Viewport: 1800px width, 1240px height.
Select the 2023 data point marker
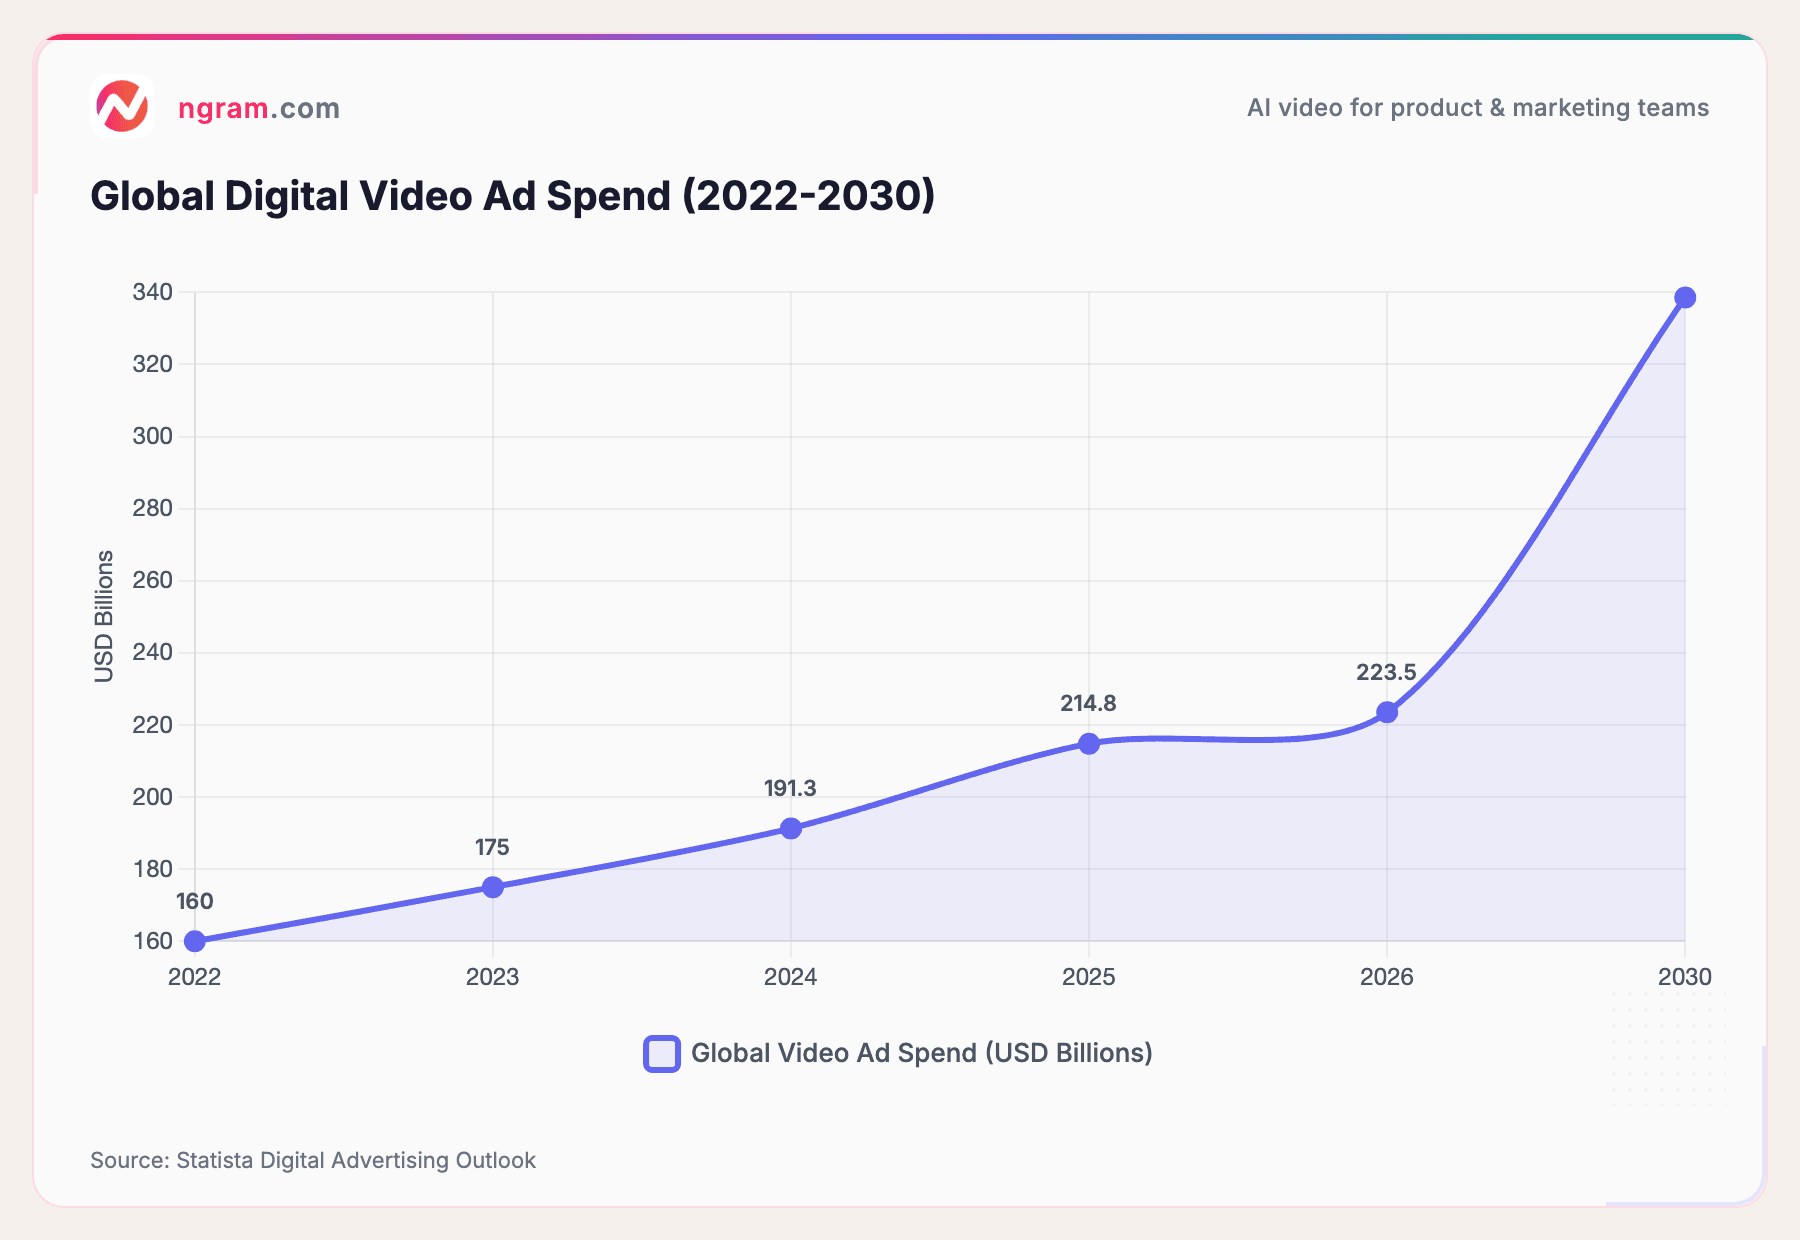tap(491, 884)
